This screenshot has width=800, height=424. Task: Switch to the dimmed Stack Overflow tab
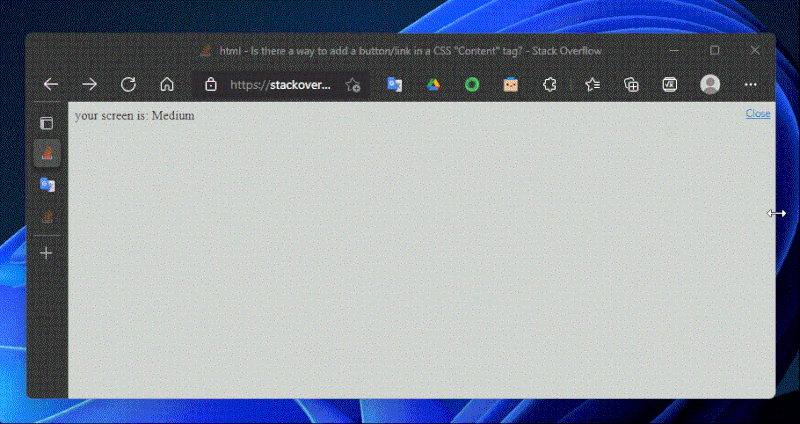coord(47,217)
